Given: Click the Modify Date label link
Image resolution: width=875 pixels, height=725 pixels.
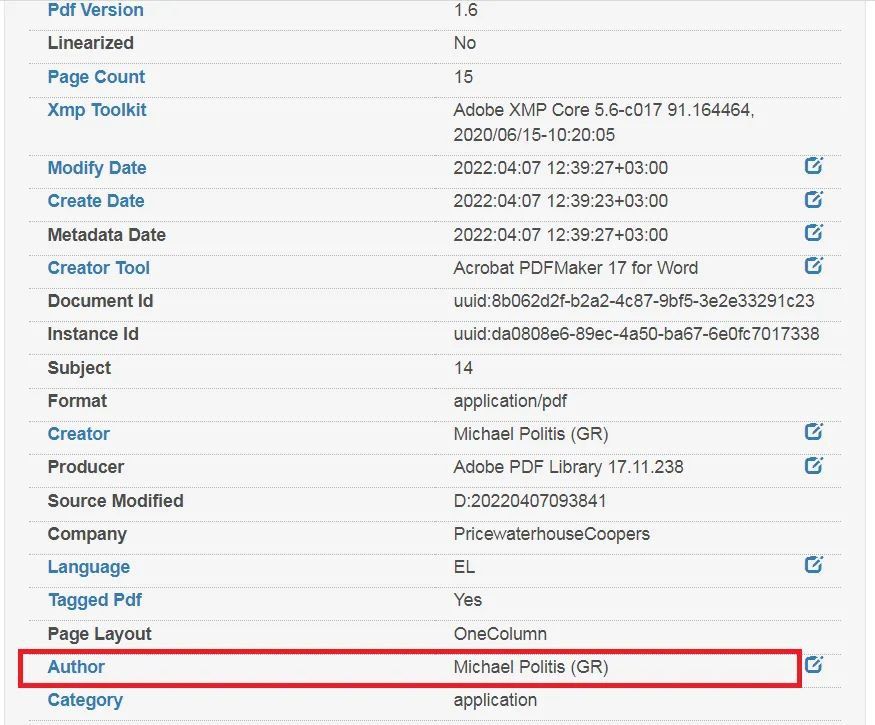Looking at the screenshot, I should 97,168.
